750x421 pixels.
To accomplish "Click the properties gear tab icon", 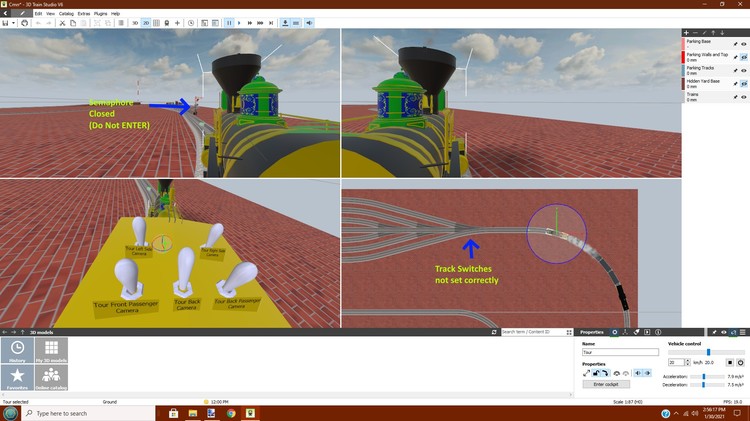I will (x=615, y=332).
